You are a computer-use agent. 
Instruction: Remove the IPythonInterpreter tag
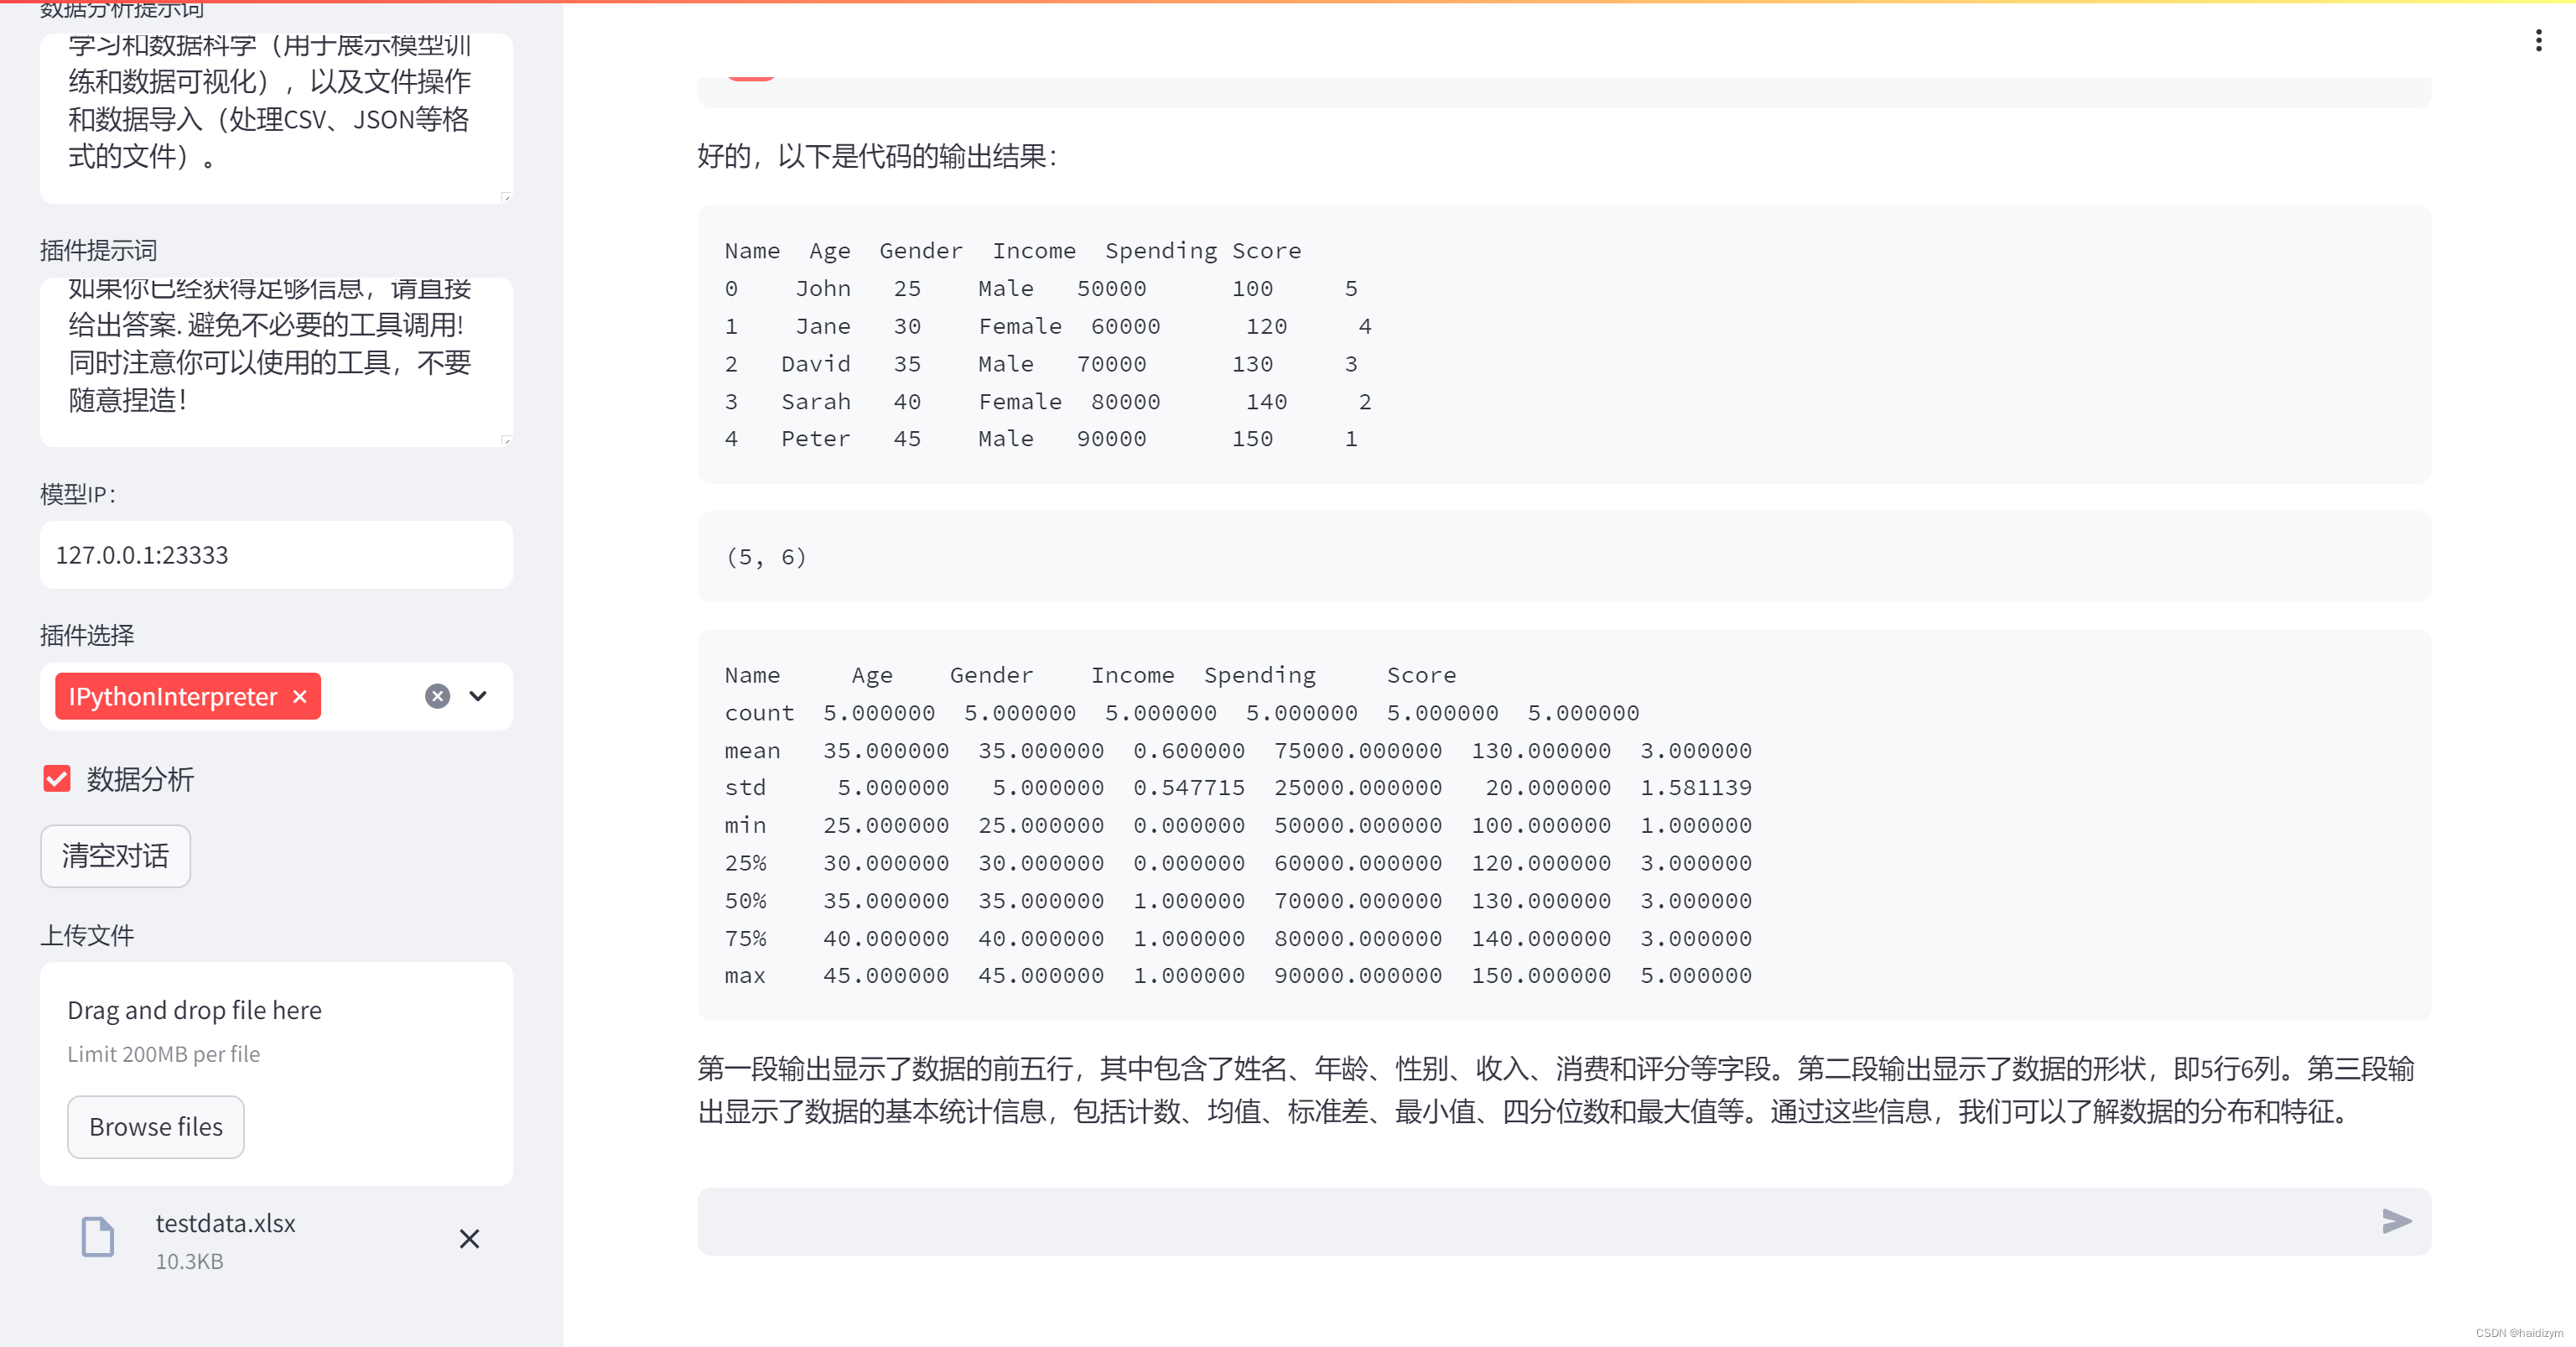(299, 696)
